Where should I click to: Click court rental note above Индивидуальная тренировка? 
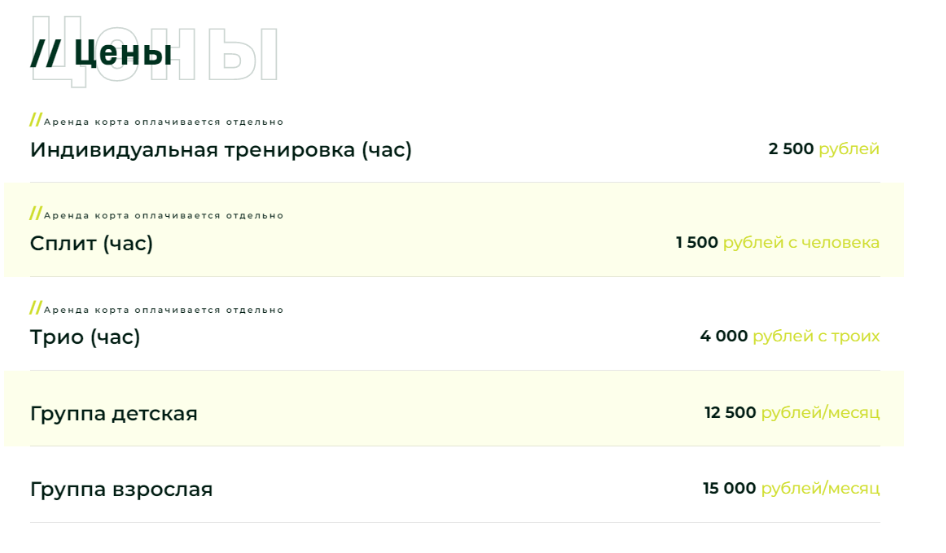tap(164, 122)
